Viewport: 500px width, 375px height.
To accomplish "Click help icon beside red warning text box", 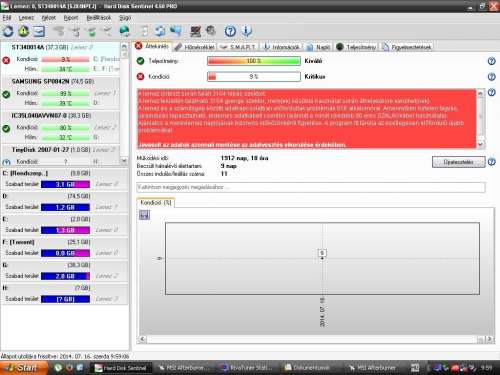I will click(491, 92).
